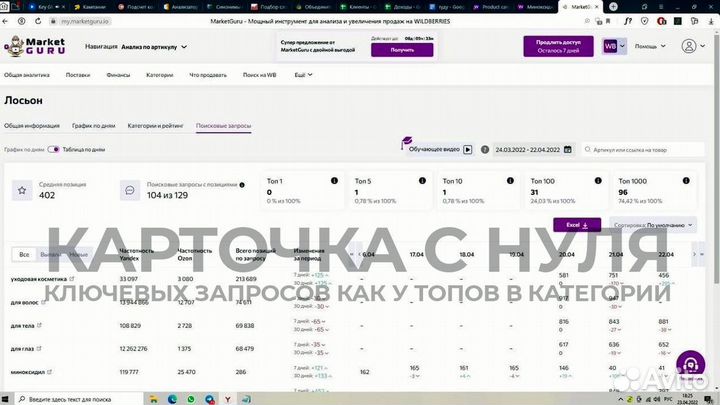720x405 pixels.
Task: Click the Топ 1 info icon
Action: (x=334, y=181)
